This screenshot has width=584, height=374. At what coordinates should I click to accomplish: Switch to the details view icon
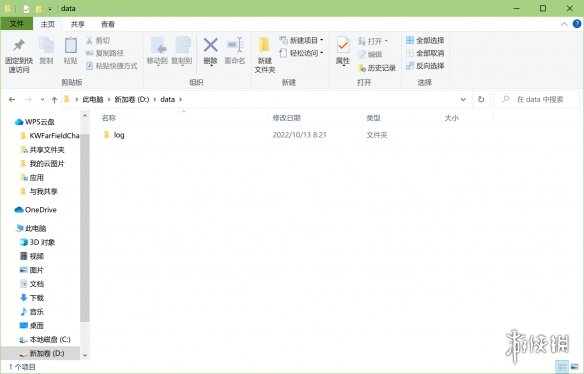pyautogui.click(x=562, y=367)
